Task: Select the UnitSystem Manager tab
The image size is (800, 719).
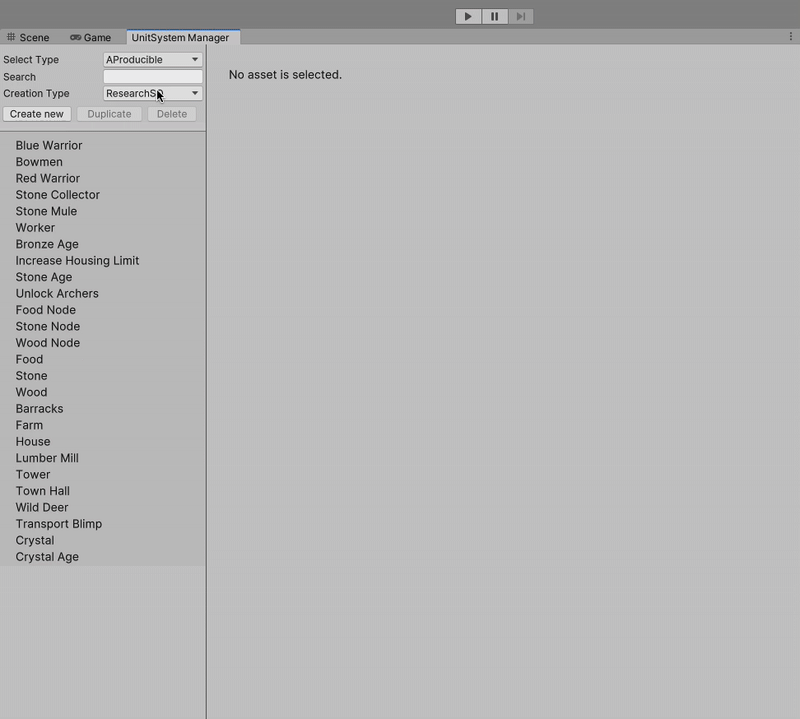Action: tap(180, 38)
